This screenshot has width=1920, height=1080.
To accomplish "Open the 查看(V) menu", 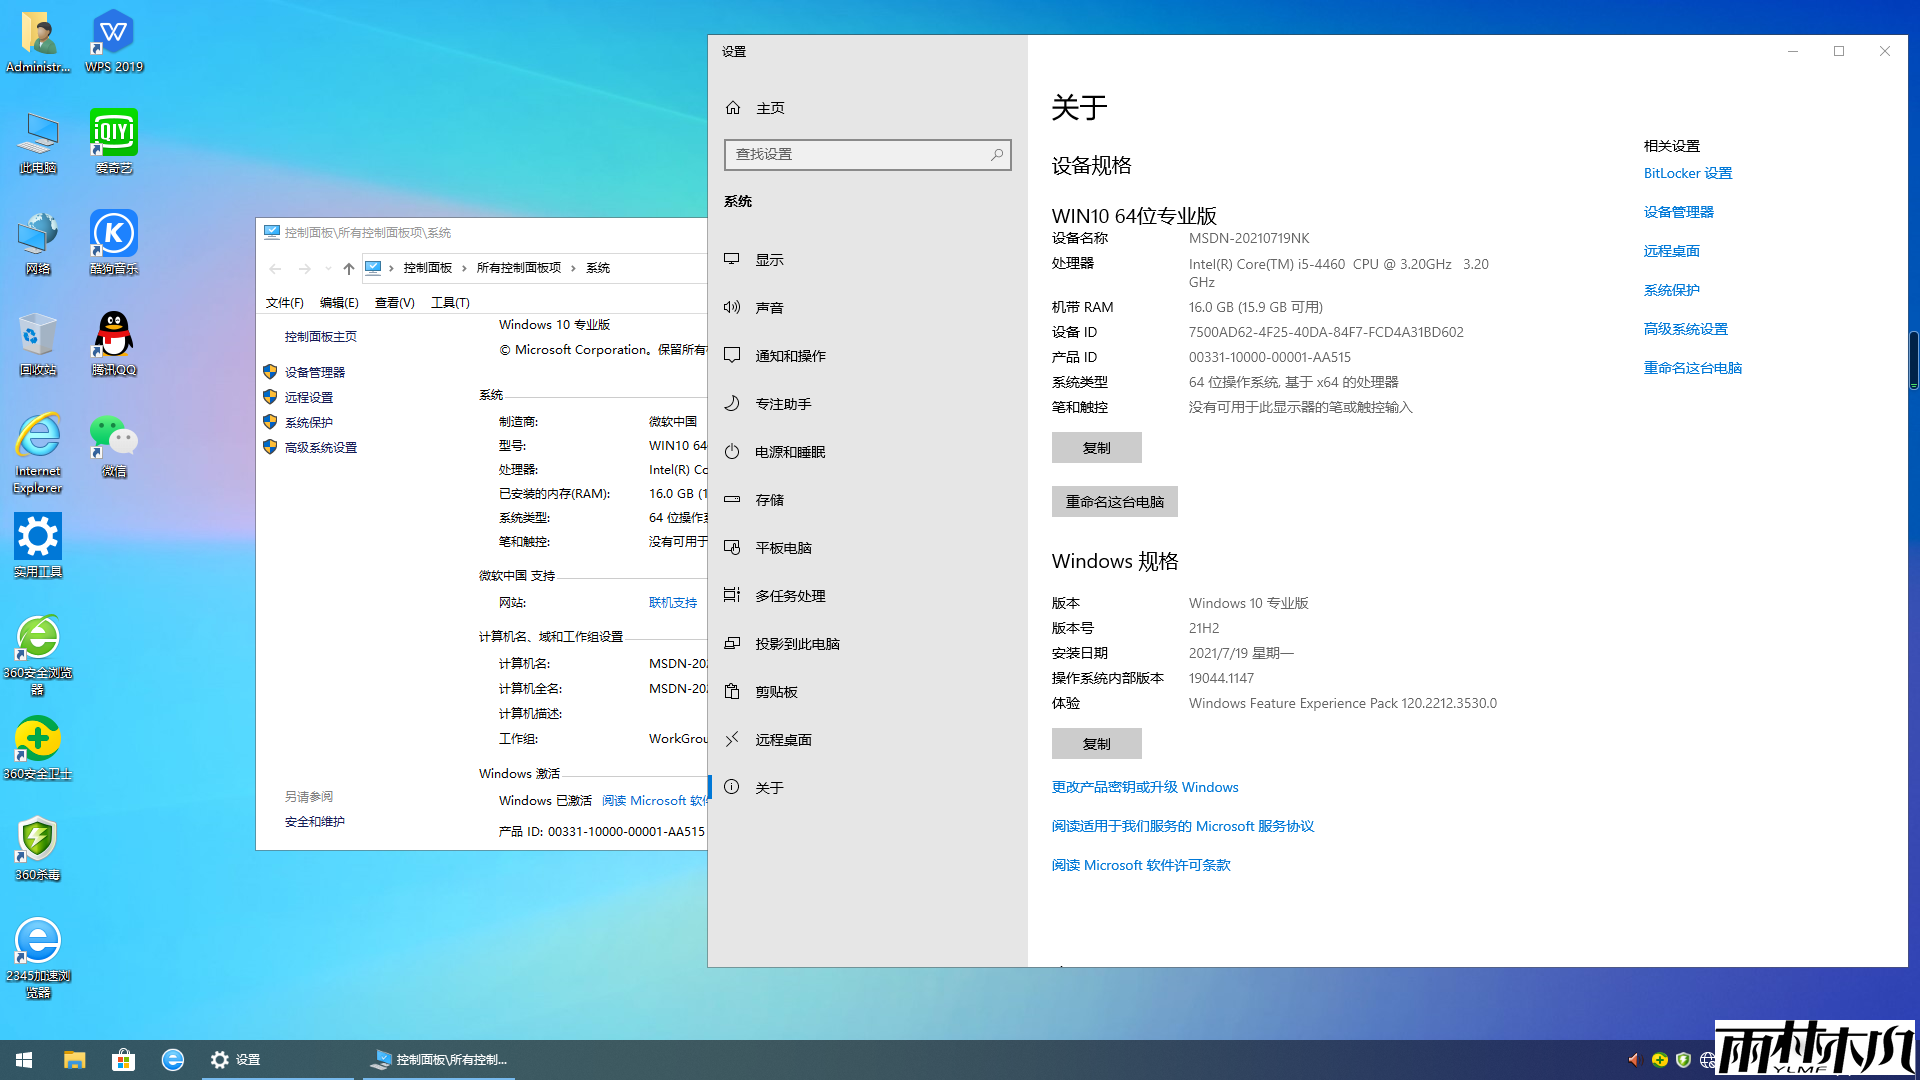I will tap(394, 302).
